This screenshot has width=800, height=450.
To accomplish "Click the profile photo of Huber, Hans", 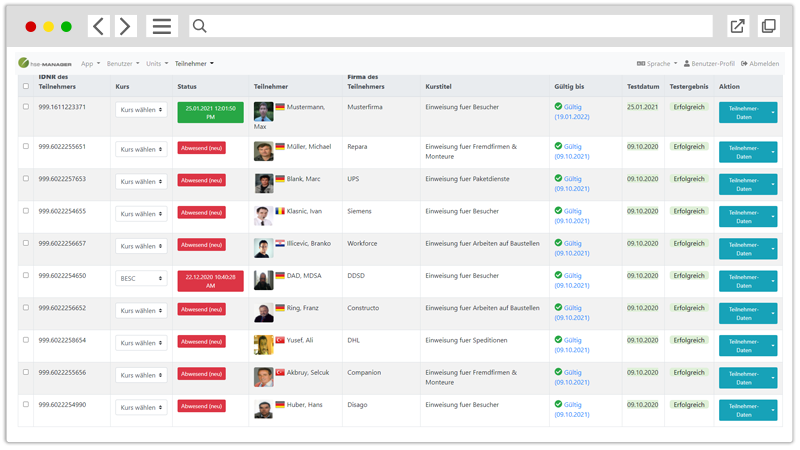I will [263, 409].
